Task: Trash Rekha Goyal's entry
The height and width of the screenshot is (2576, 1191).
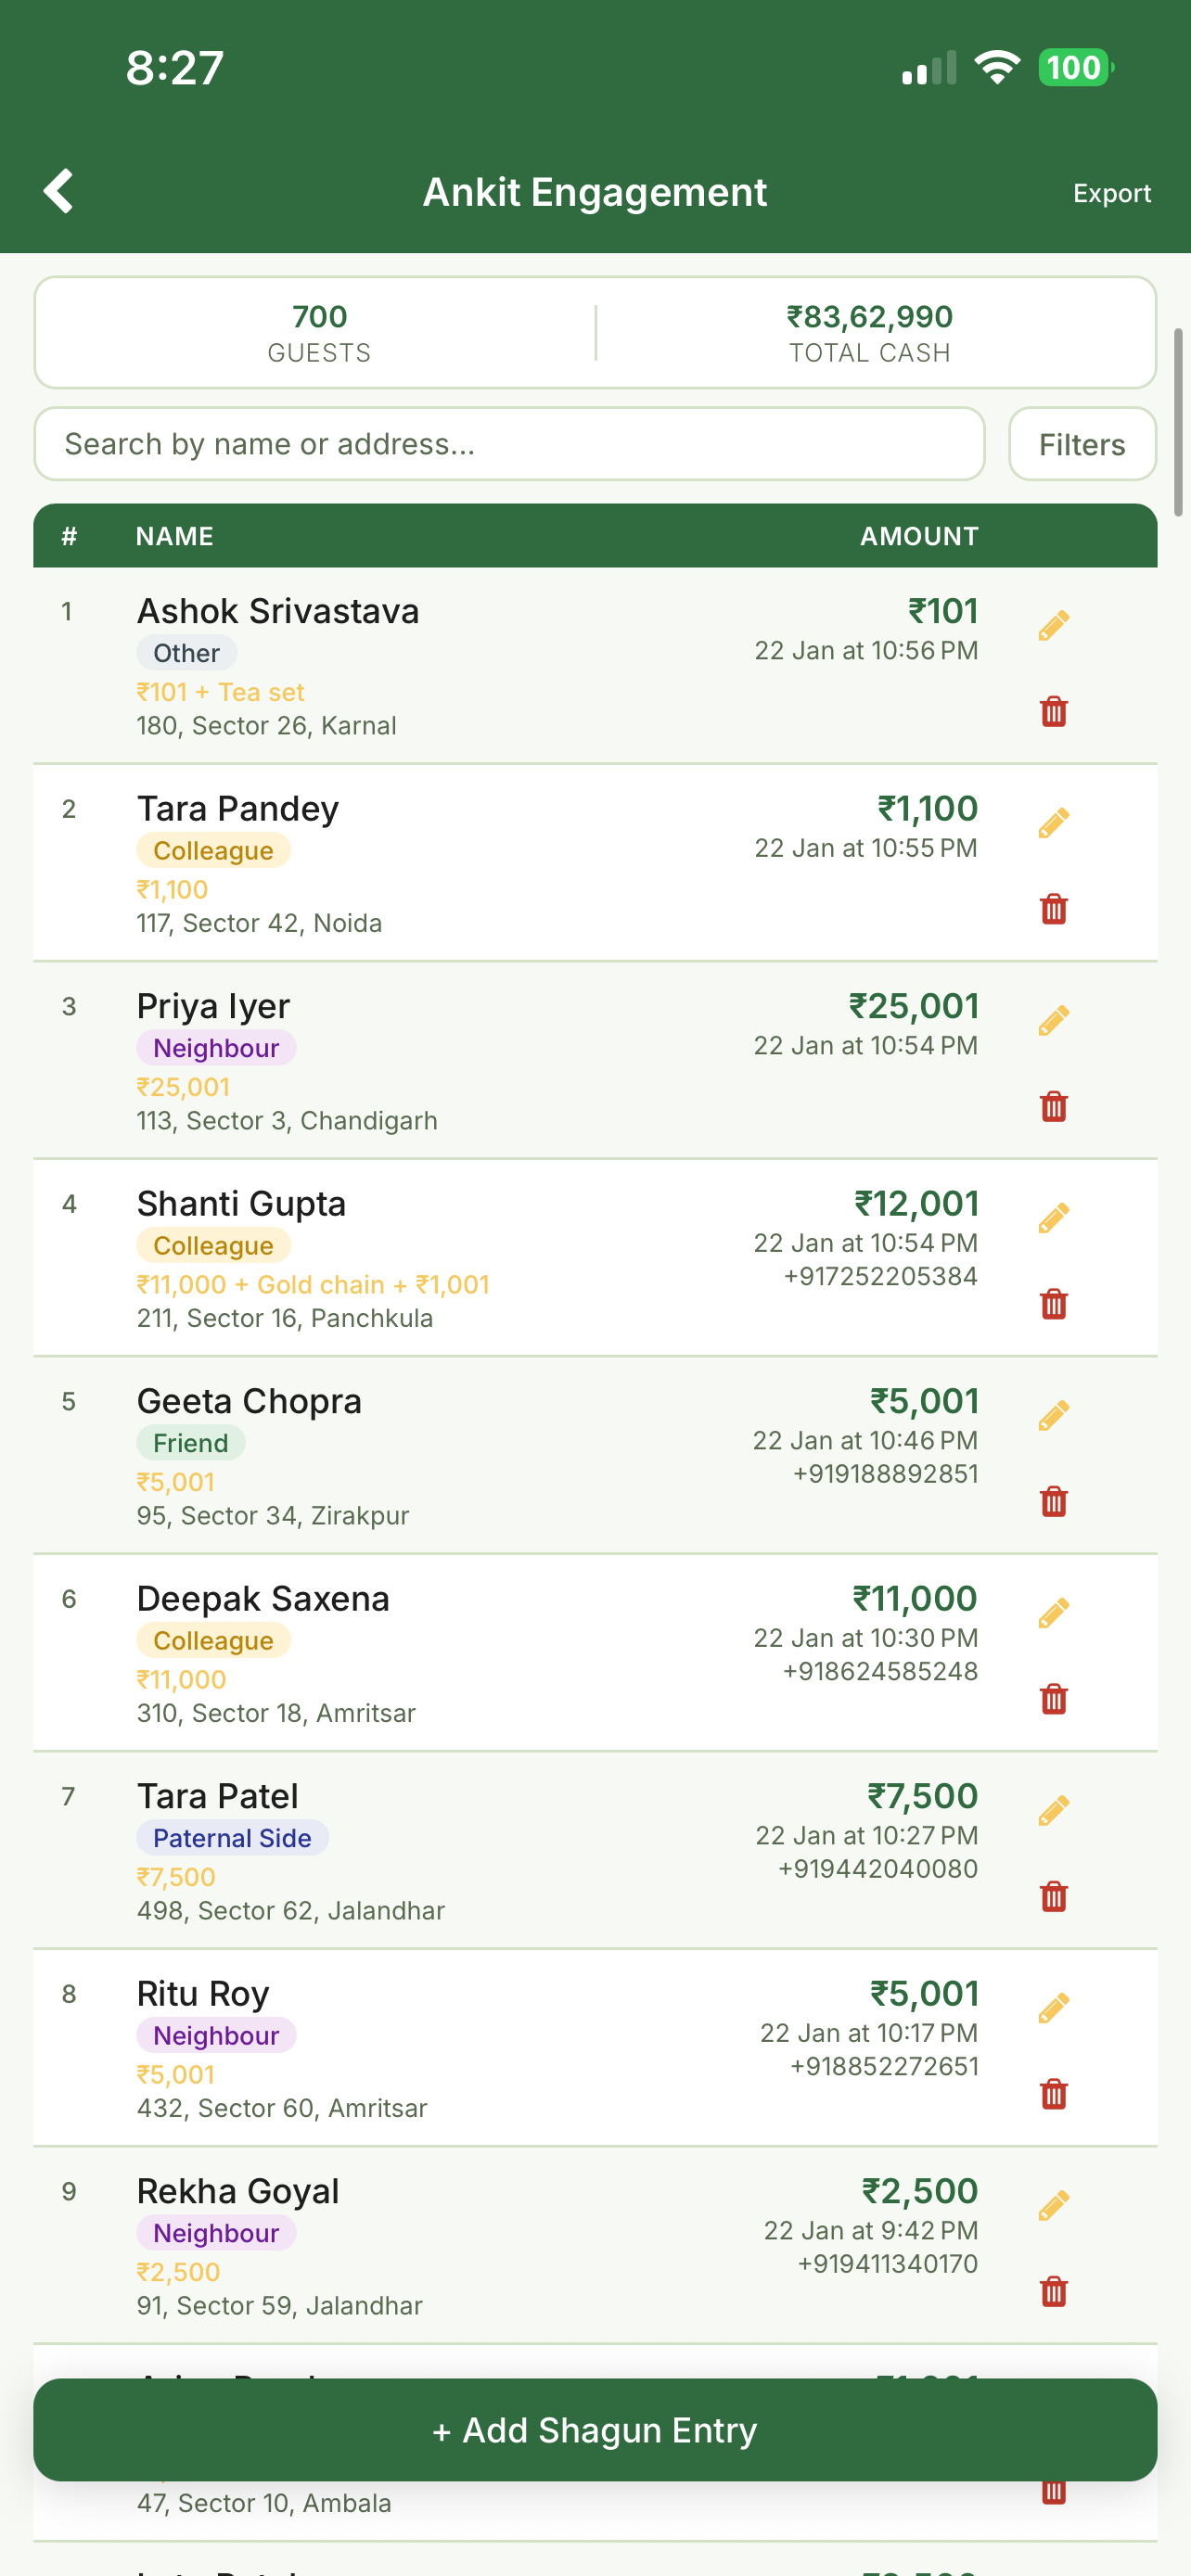Action: click(1053, 2292)
